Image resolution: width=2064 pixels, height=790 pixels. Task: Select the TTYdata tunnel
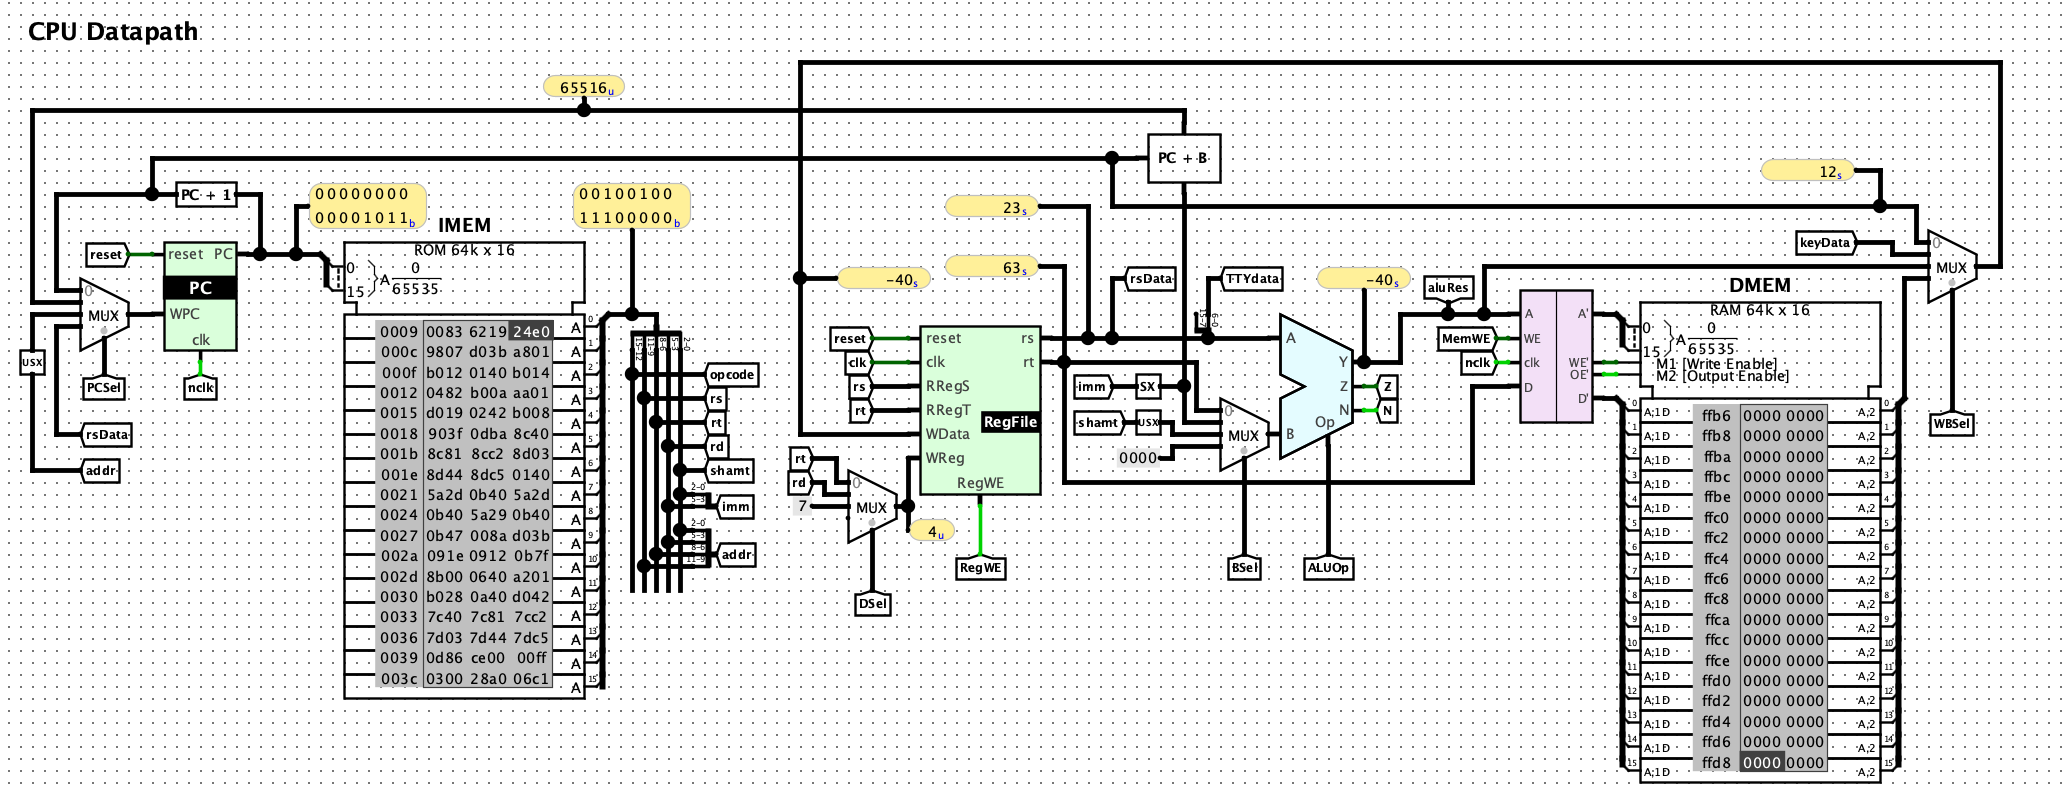click(1252, 279)
